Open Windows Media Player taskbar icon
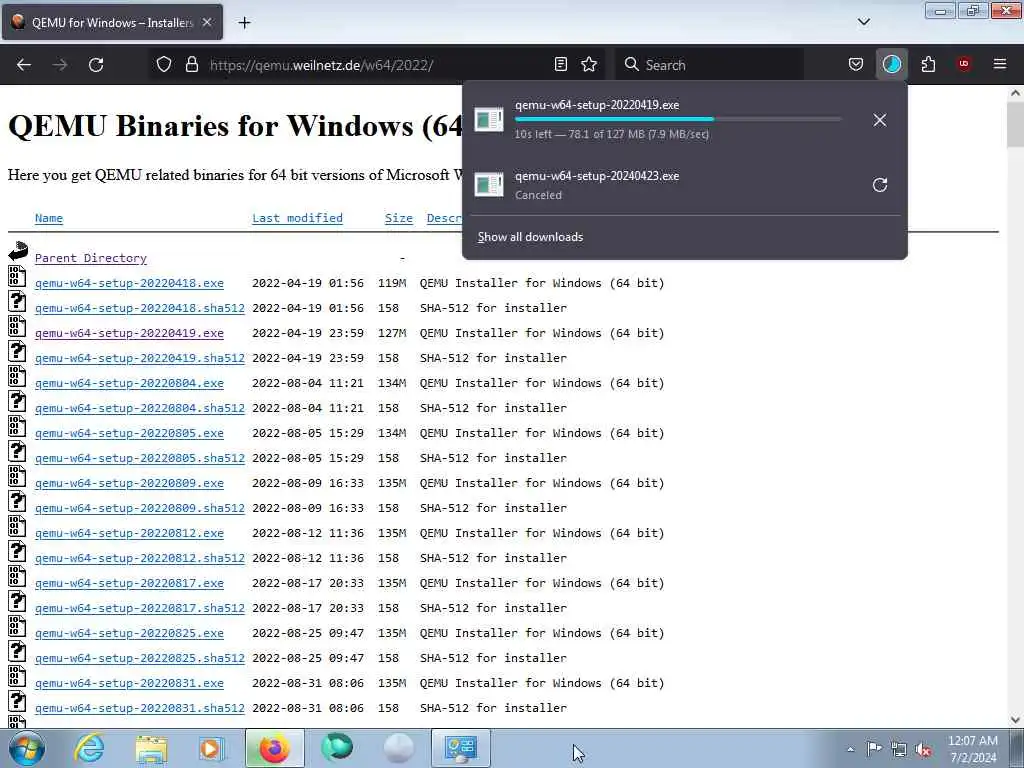Image resolution: width=1024 pixels, height=768 pixels. (x=211, y=748)
